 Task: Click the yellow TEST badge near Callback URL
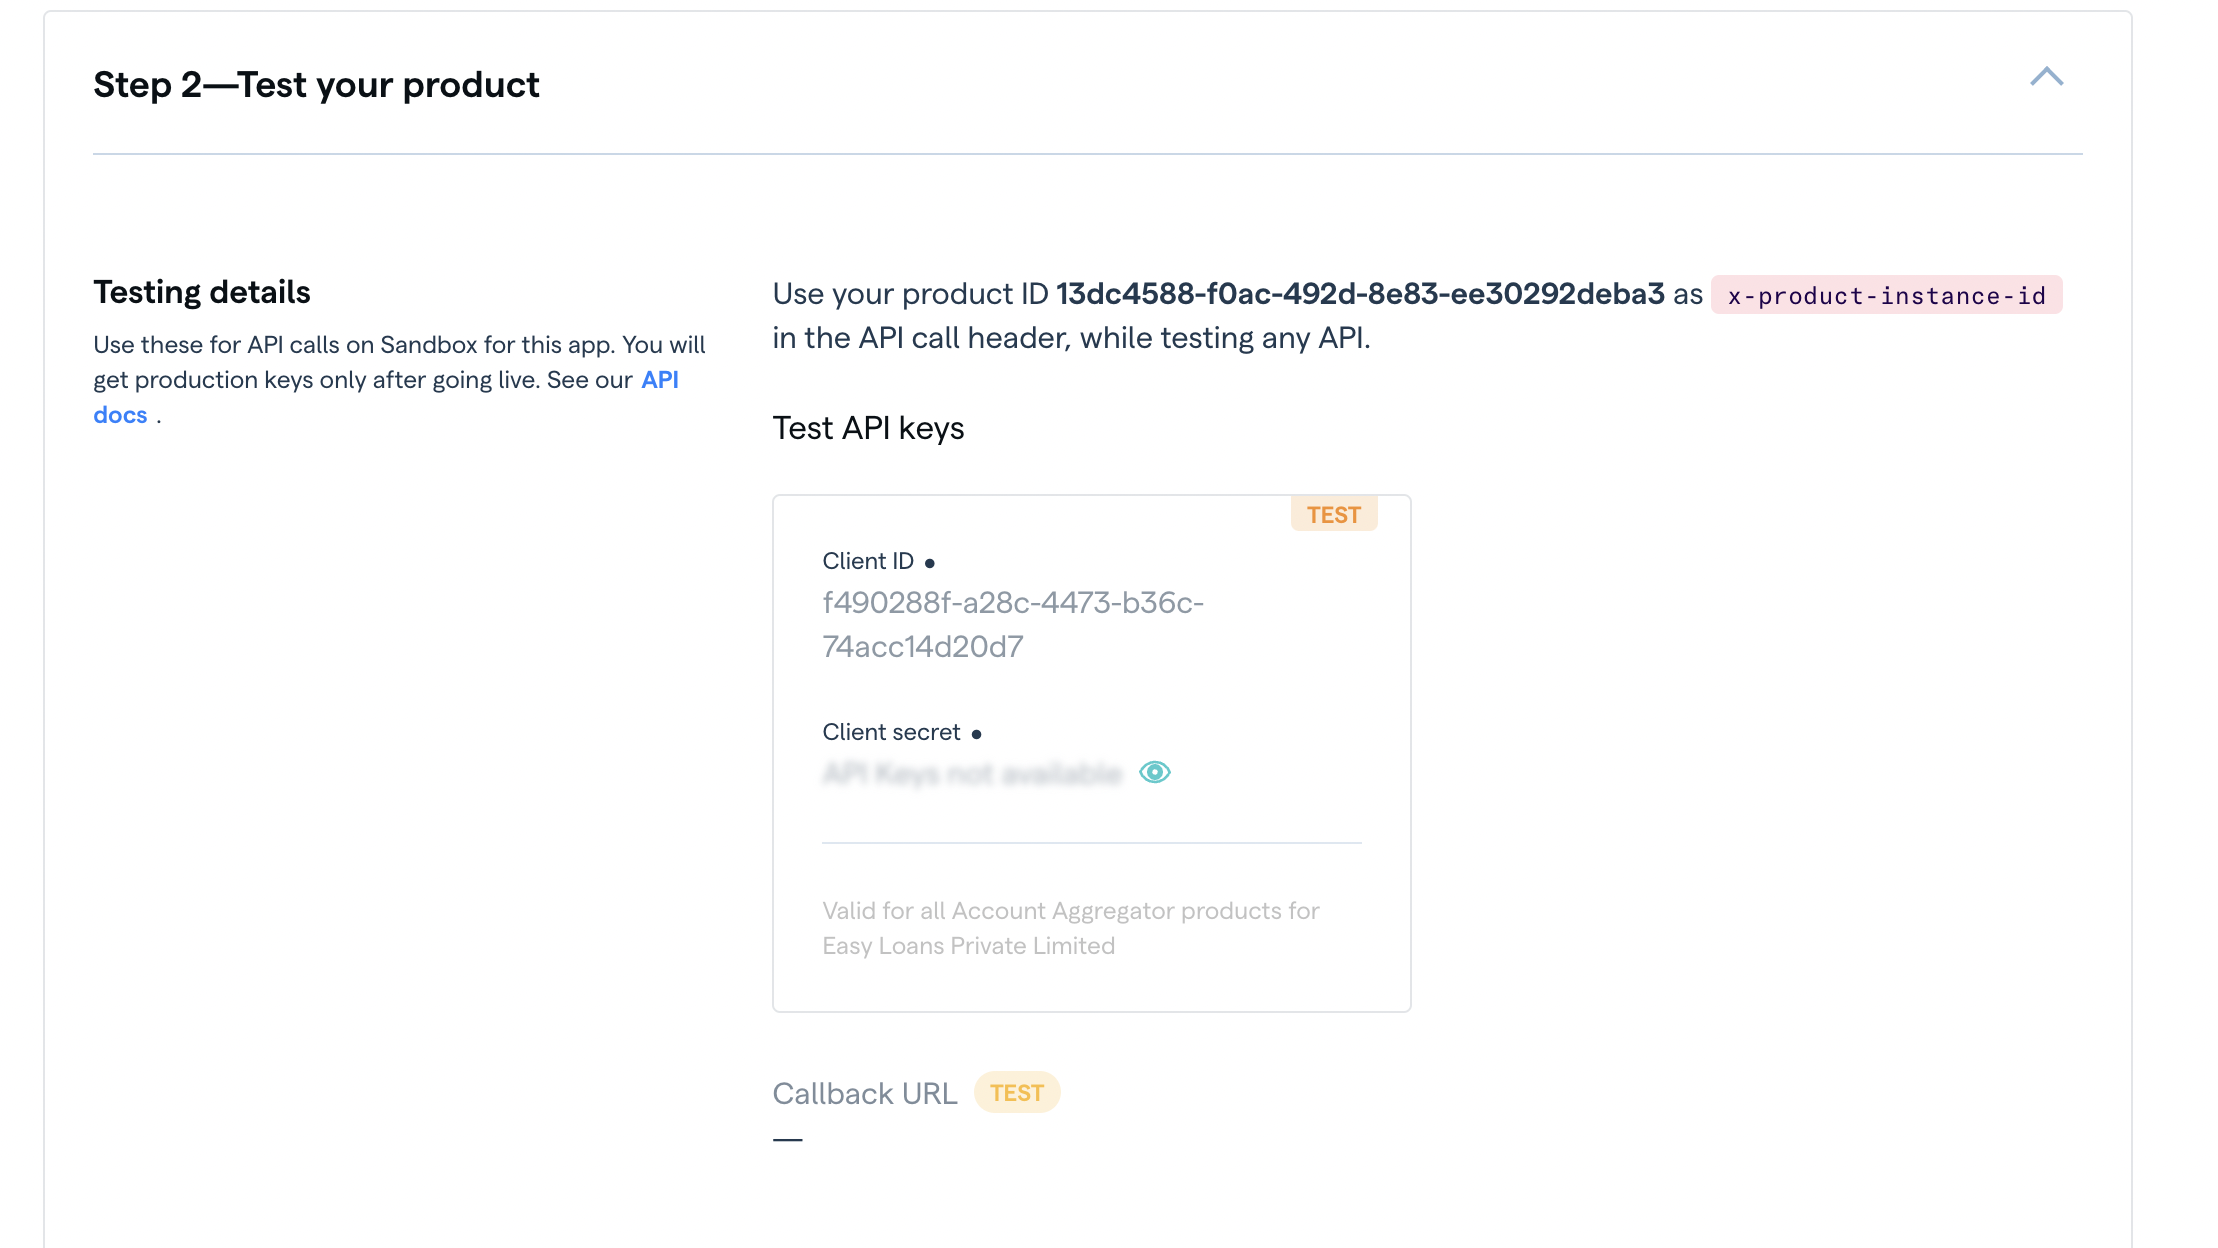point(1016,1093)
